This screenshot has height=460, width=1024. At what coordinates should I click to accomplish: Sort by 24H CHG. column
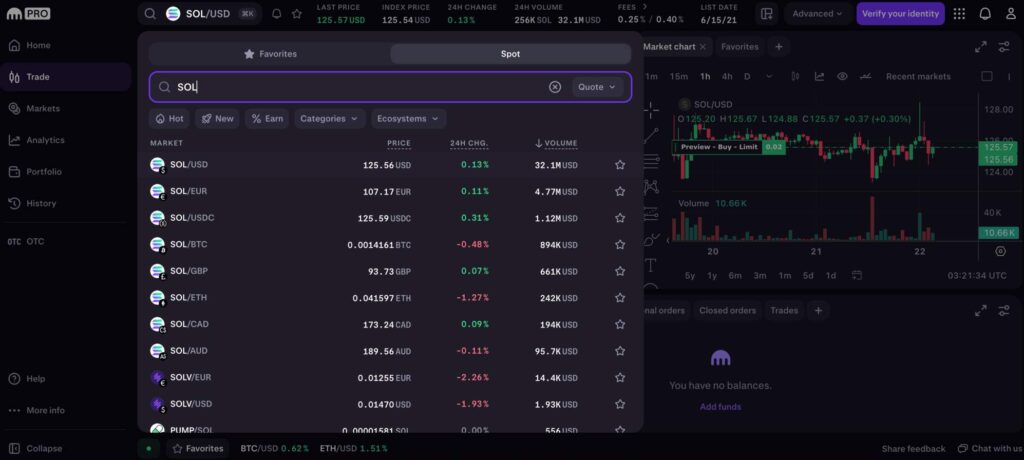[x=469, y=143]
